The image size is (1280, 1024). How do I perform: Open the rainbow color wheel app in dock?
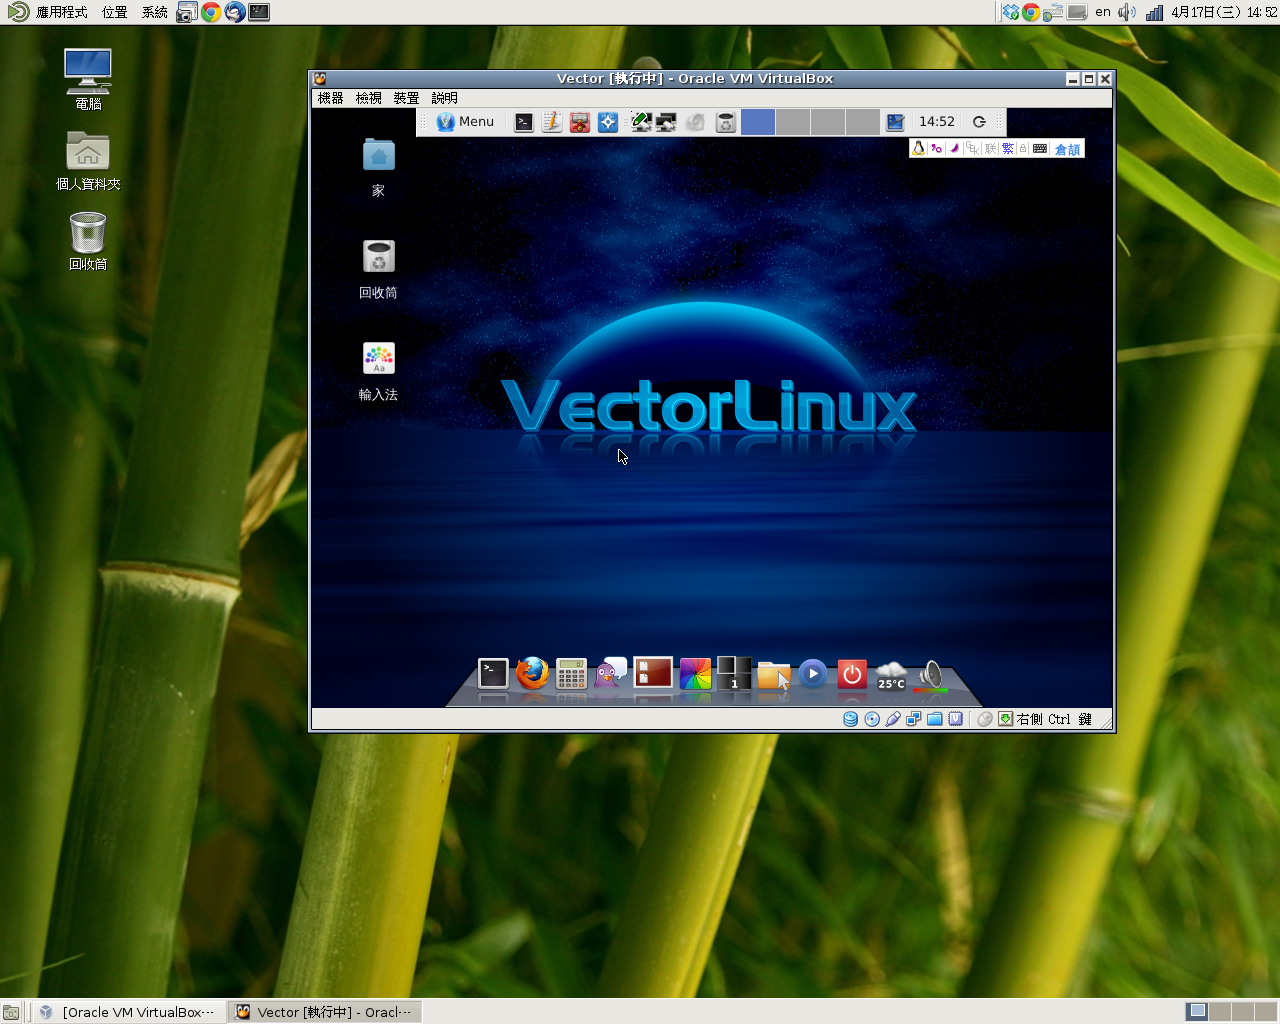pos(695,674)
